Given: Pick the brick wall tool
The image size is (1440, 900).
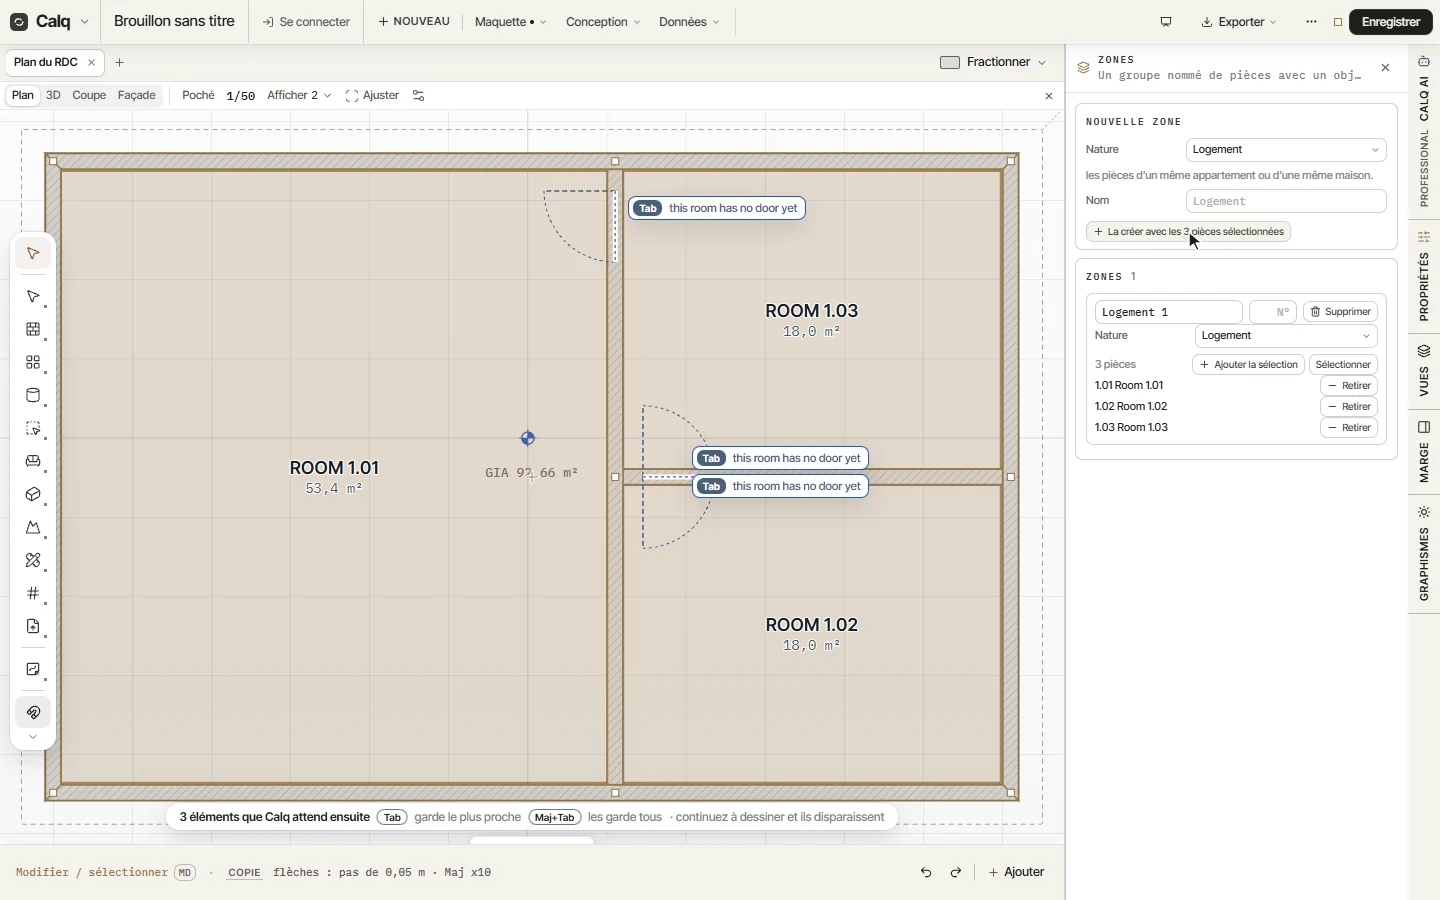Looking at the screenshot, I should click(33, 329).
